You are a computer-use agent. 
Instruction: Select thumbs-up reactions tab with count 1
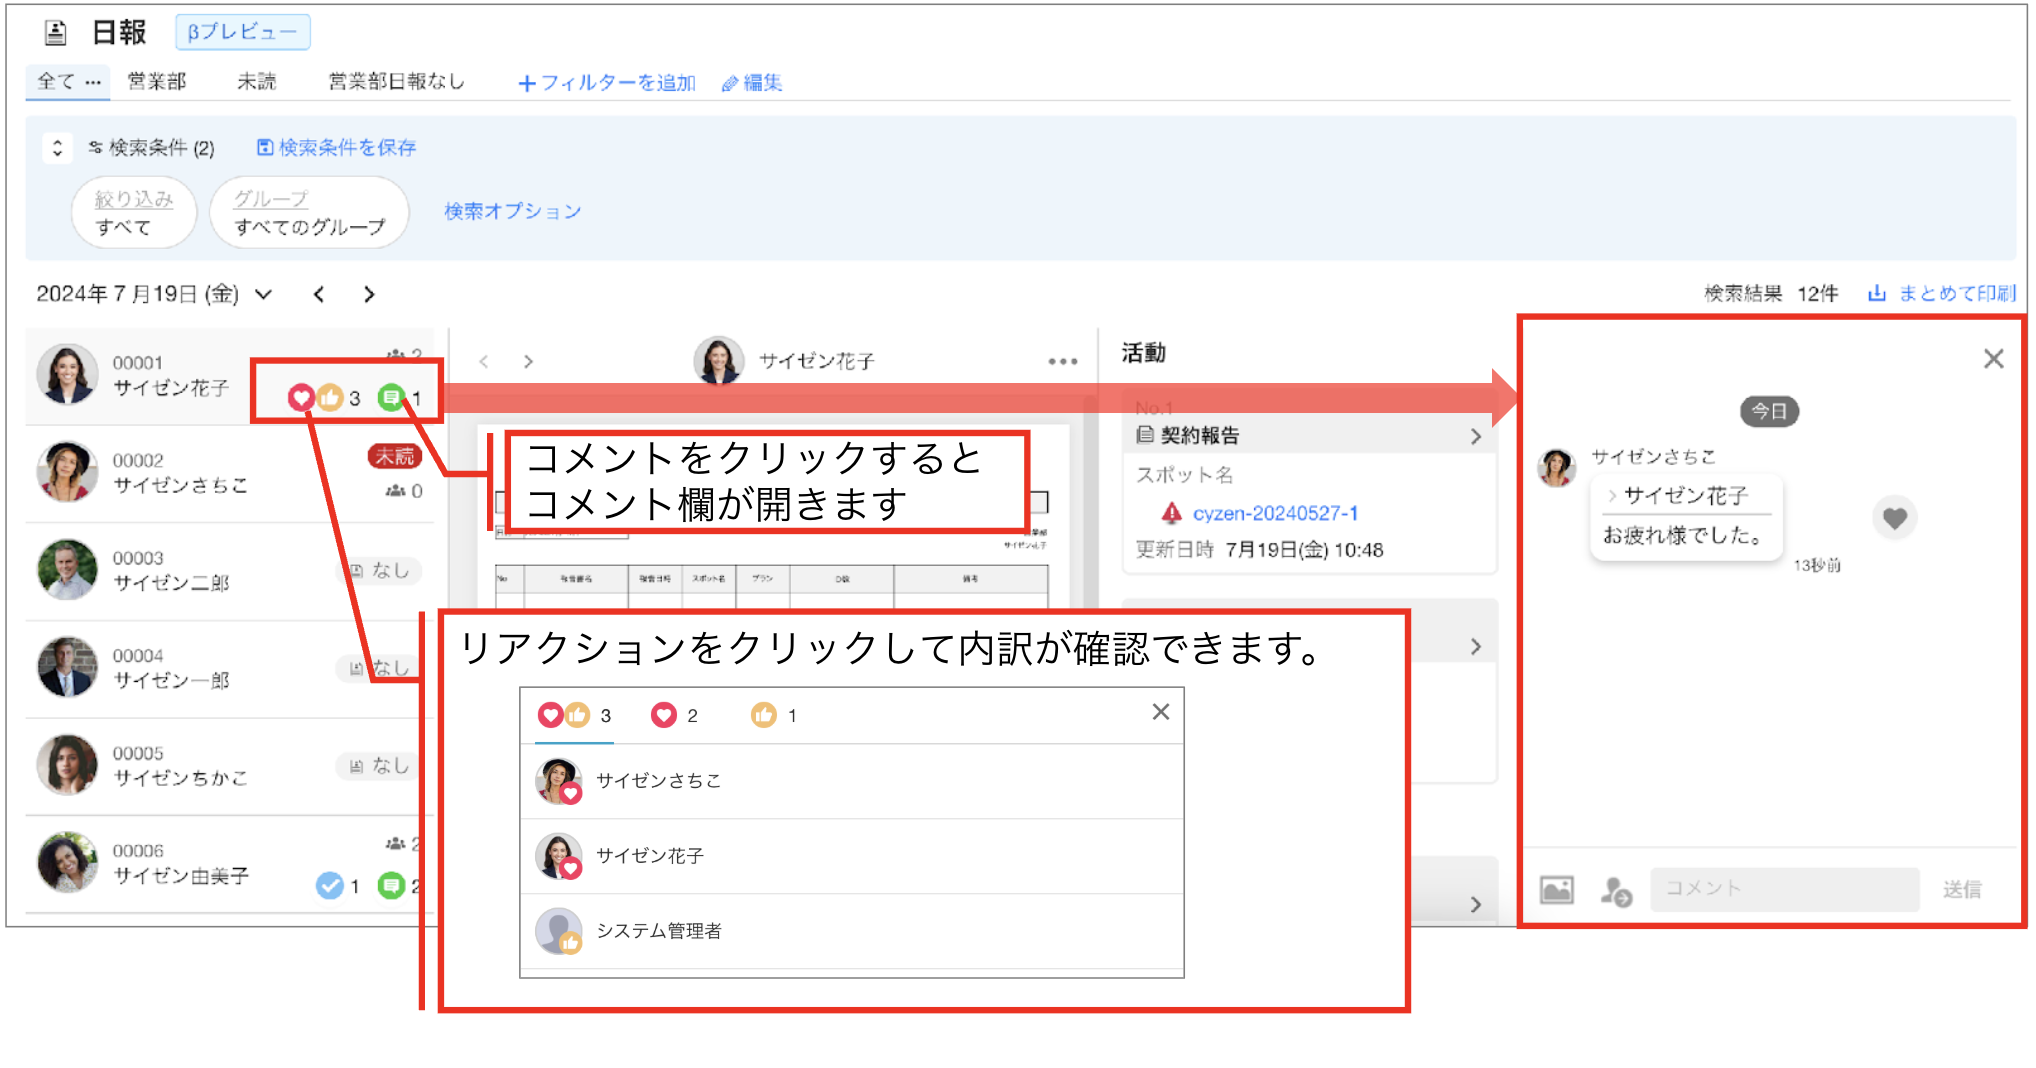774,716
